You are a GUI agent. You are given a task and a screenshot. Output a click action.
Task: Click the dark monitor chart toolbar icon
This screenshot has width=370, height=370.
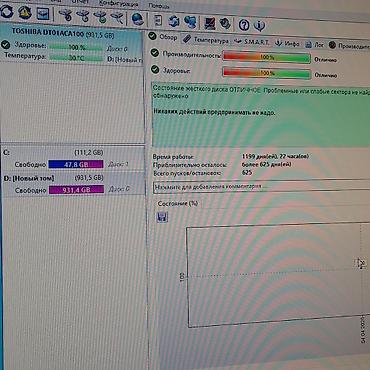coord(210,23)
